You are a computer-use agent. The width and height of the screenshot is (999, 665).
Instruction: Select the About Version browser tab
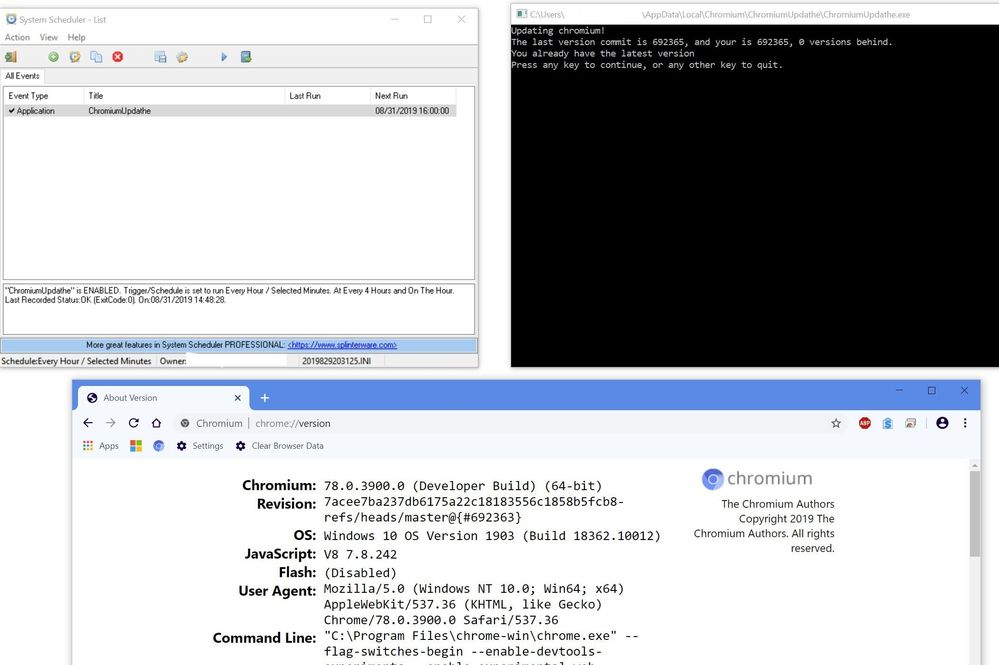(162, 397)
